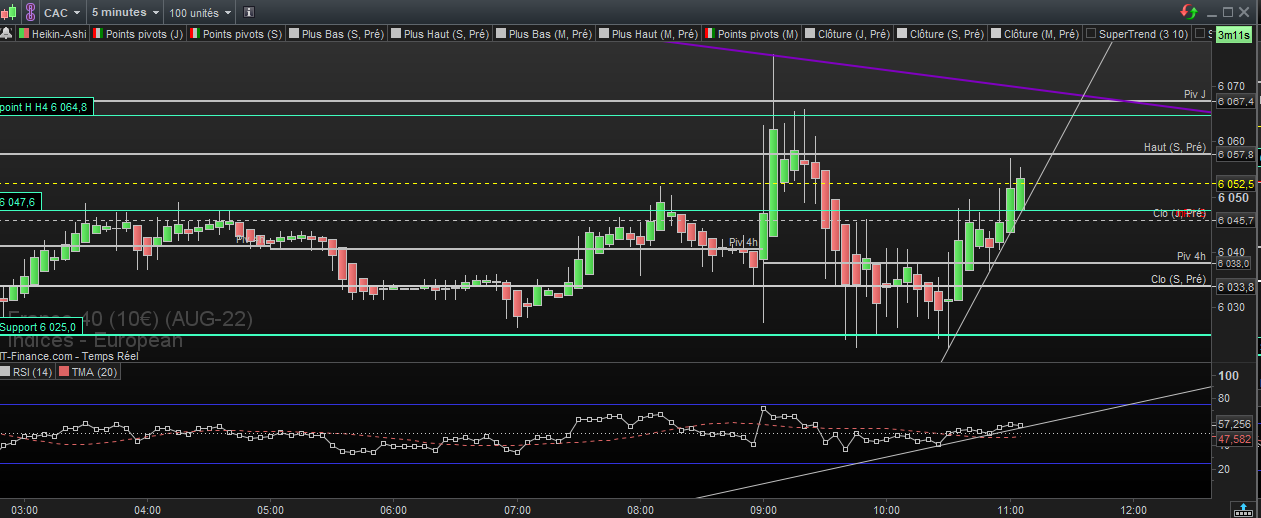The height and width of the screenshot is (518, 1261).
Task: Click the 6 067,4 price axis tag
Action: (1234, 101)
